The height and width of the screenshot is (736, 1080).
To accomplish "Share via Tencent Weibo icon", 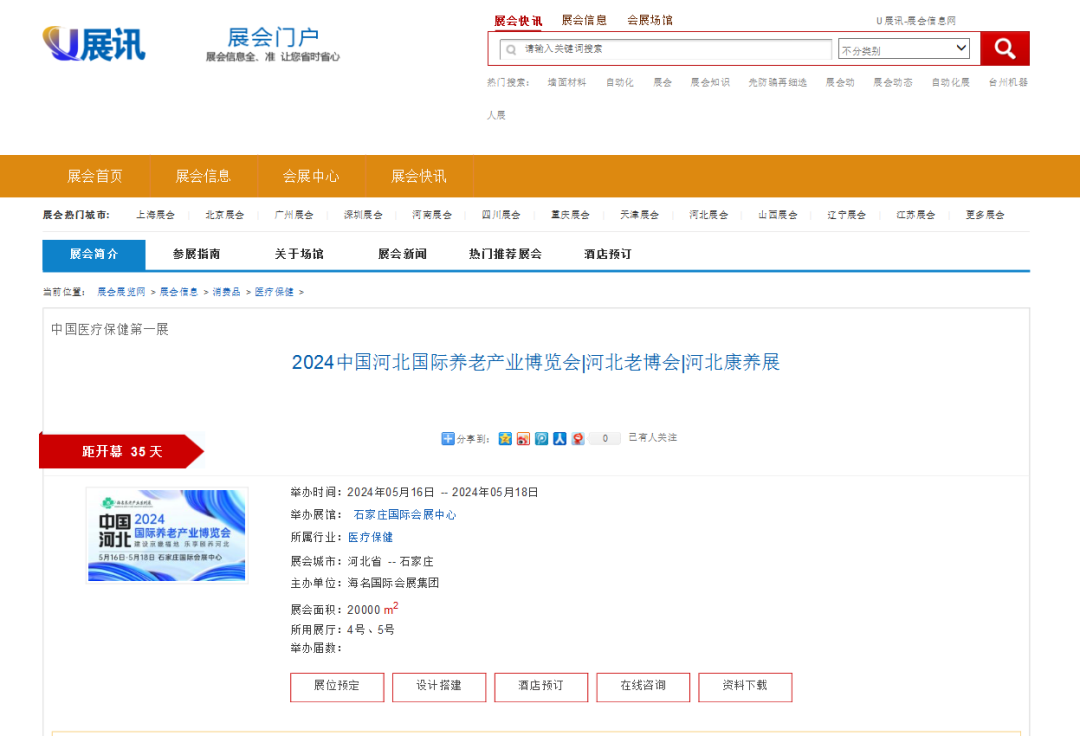I will (541, 438).
